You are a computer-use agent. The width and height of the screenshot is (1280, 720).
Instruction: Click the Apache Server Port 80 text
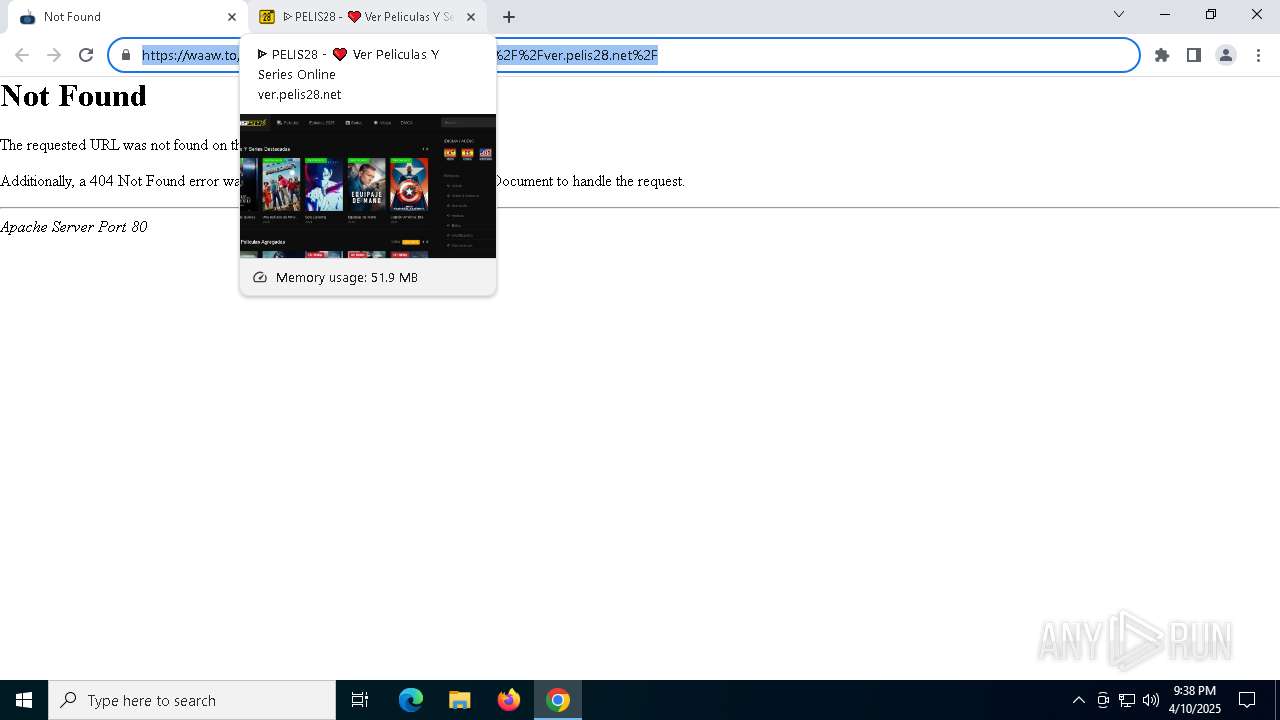click(74, 227)
